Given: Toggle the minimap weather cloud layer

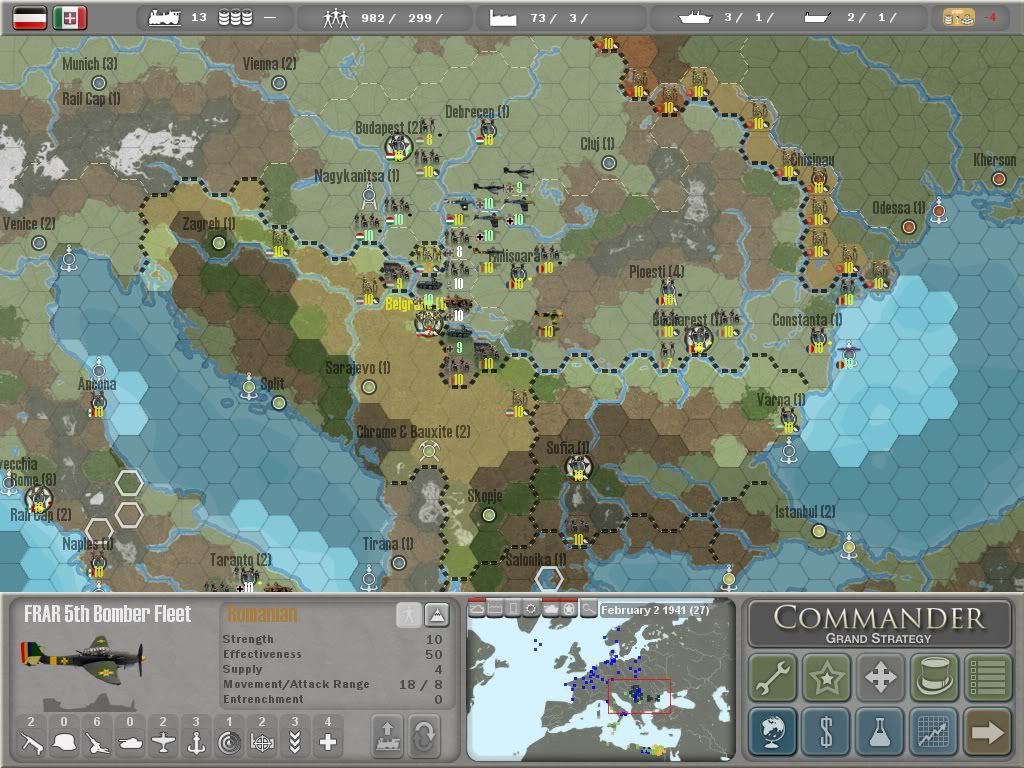Looking at the screenshot, I should (477, 609).
